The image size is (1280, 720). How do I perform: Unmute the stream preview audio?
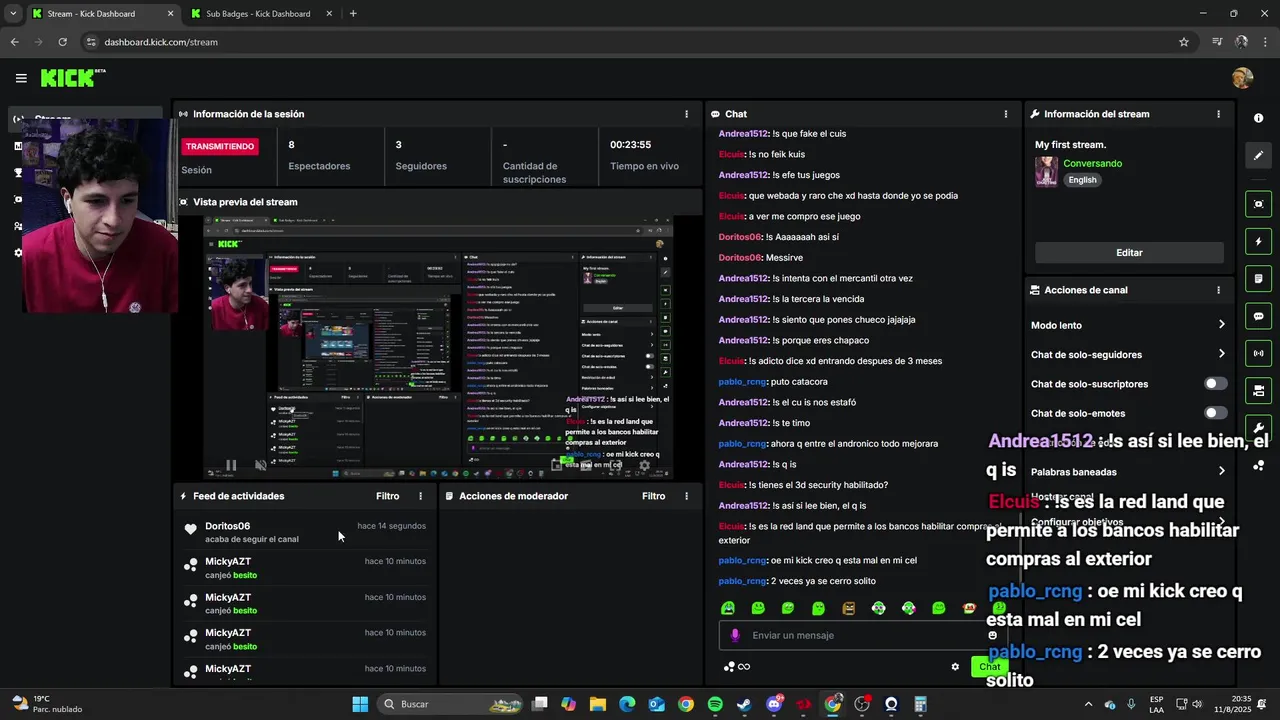(260, 465)
